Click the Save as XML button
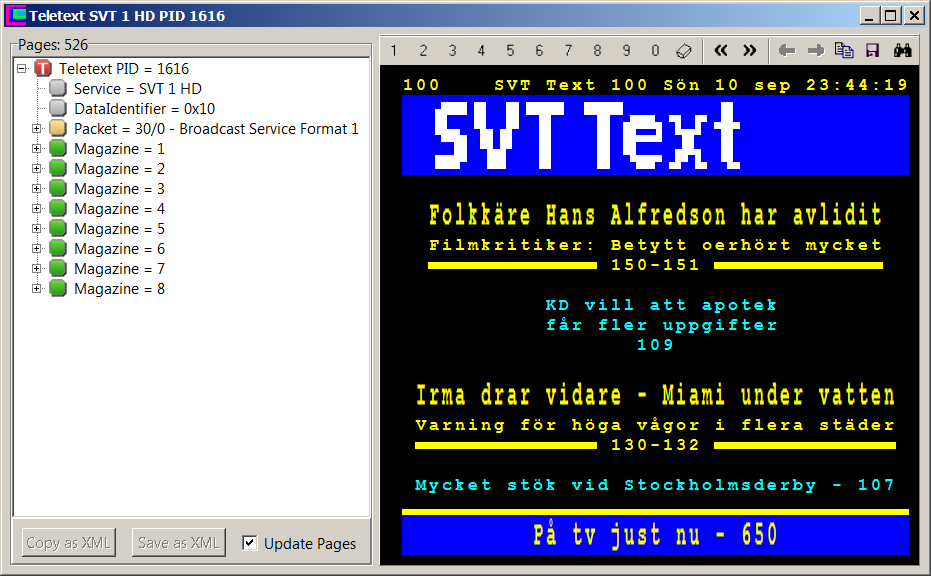Viewport: 931px width, 576px height. [x=179, y=542]
